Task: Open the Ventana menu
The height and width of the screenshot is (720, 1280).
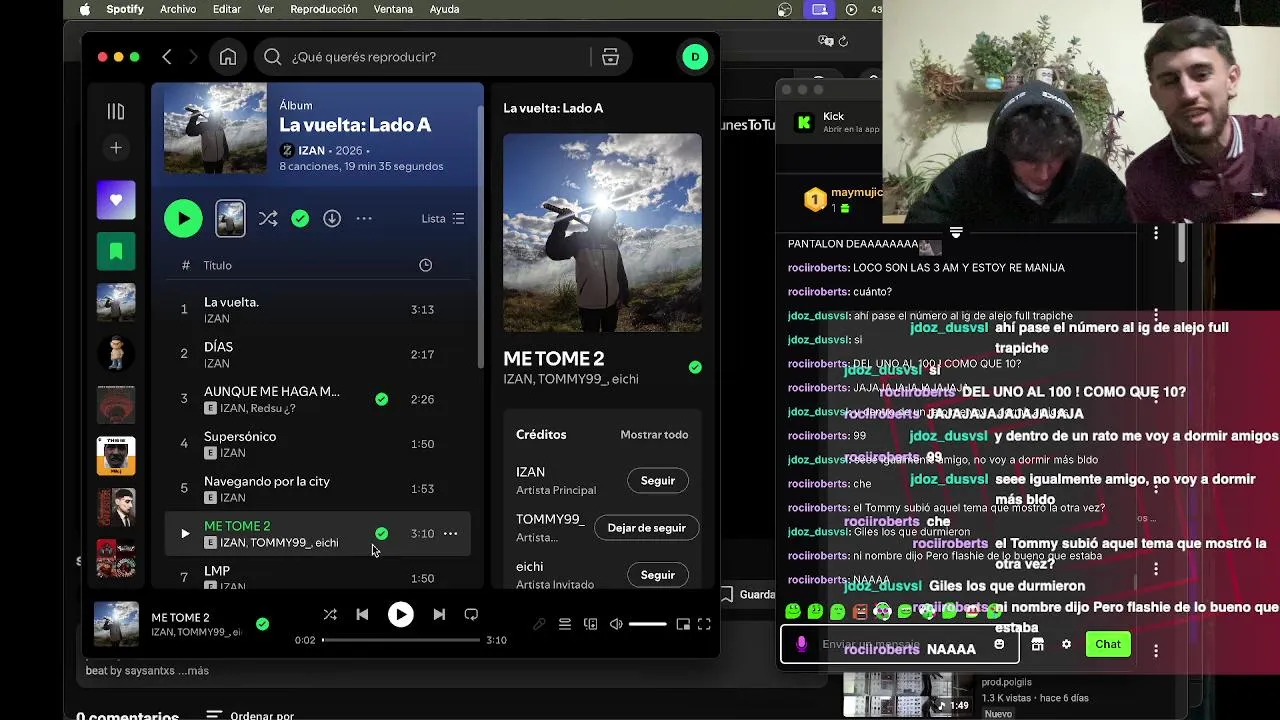Action: coord(393,9)
